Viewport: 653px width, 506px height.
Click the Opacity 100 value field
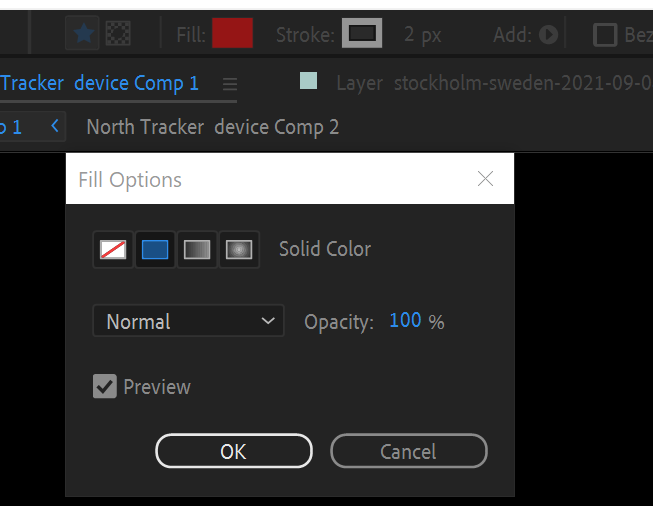click(405, 321)
